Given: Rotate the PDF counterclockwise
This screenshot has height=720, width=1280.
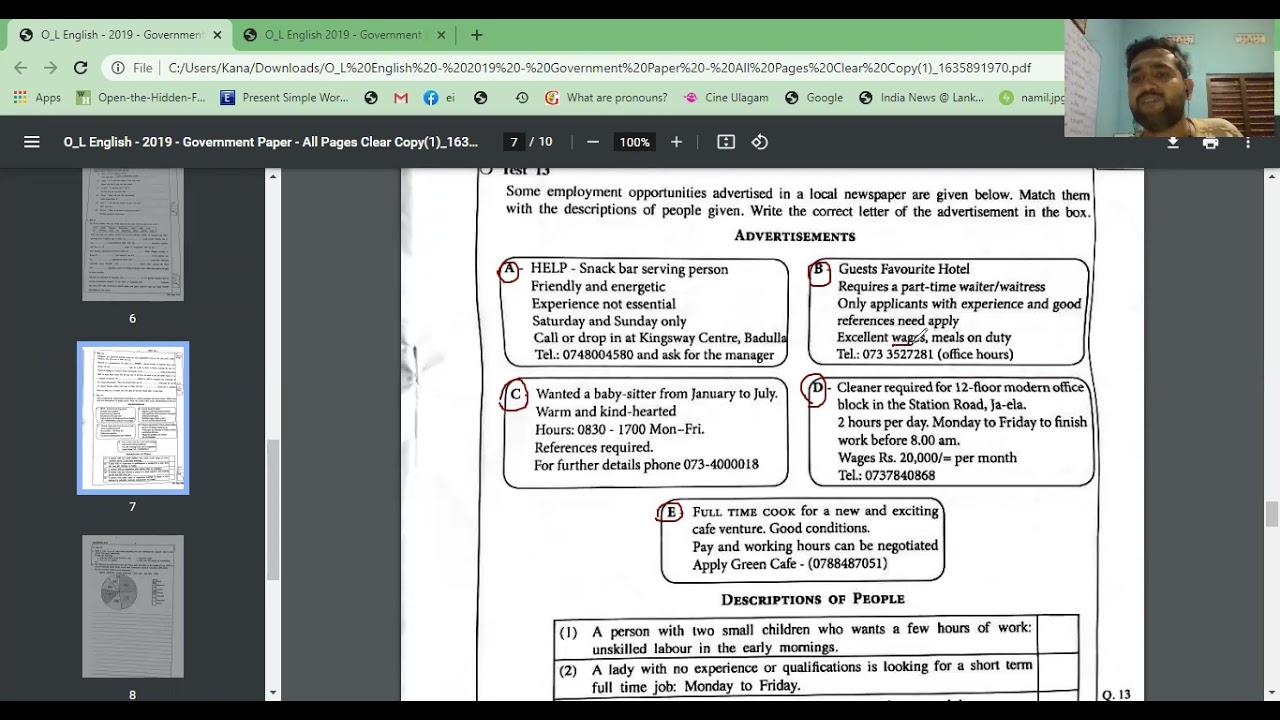Looking at the screenshot, I should [760, 142].
